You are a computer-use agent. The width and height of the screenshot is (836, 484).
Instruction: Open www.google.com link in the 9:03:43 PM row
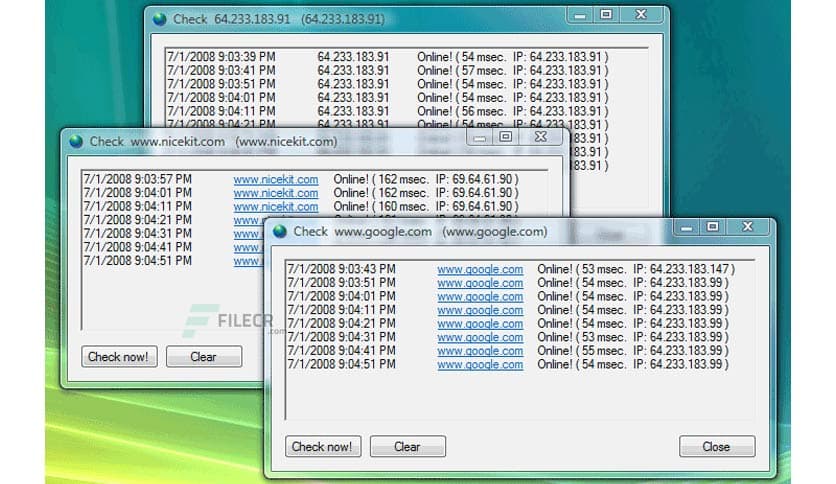click(480, 269)
